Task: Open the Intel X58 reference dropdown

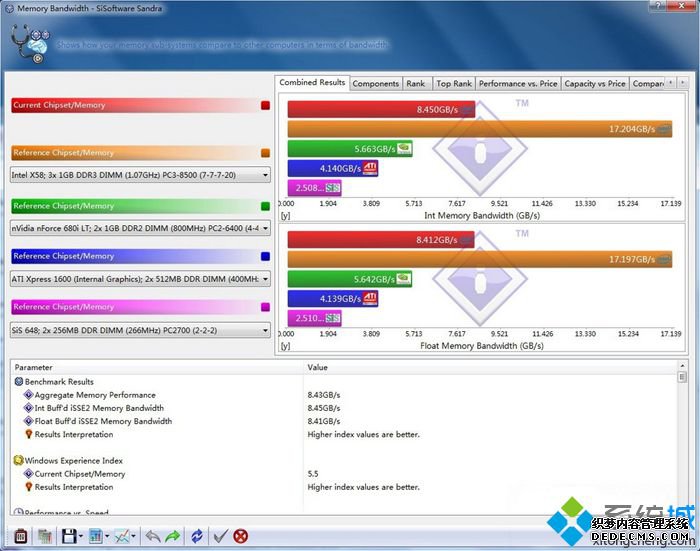Action: click(x=140, y=175)
